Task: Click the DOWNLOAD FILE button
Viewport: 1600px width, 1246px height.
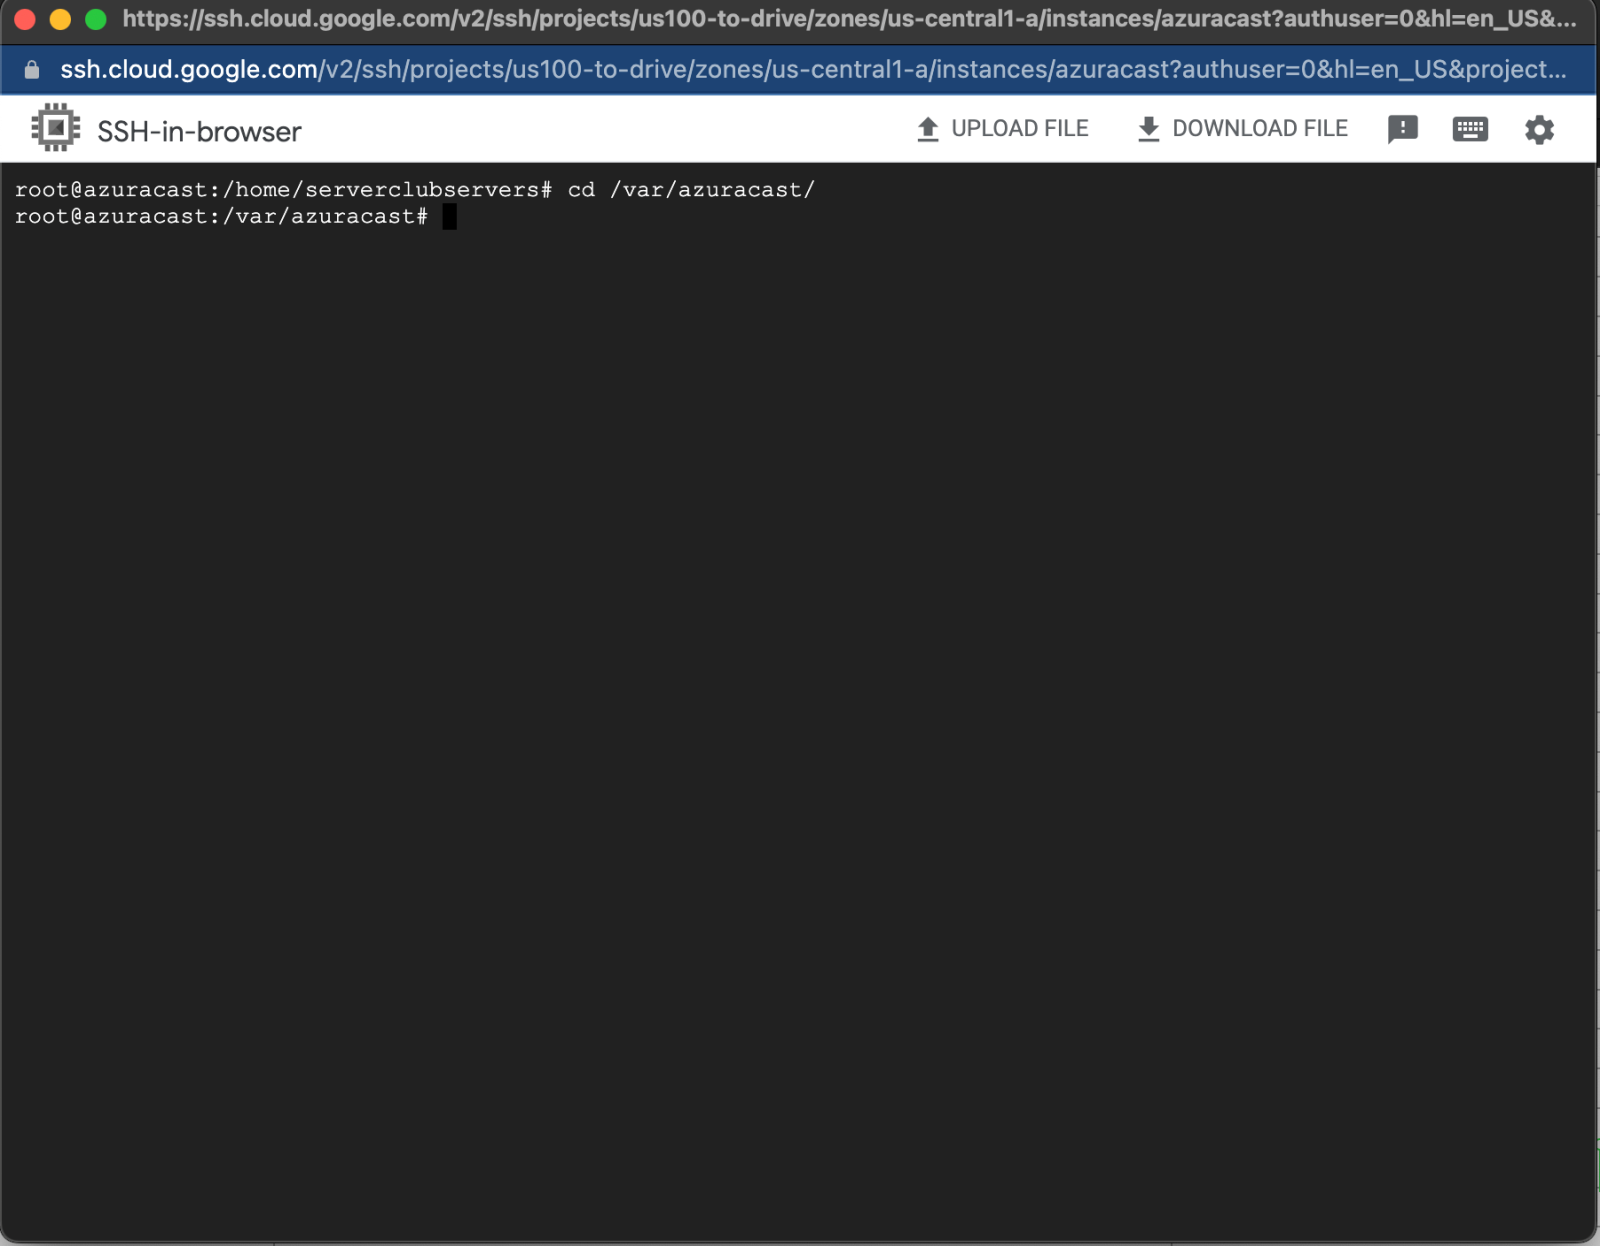Action: point(1242,129)
